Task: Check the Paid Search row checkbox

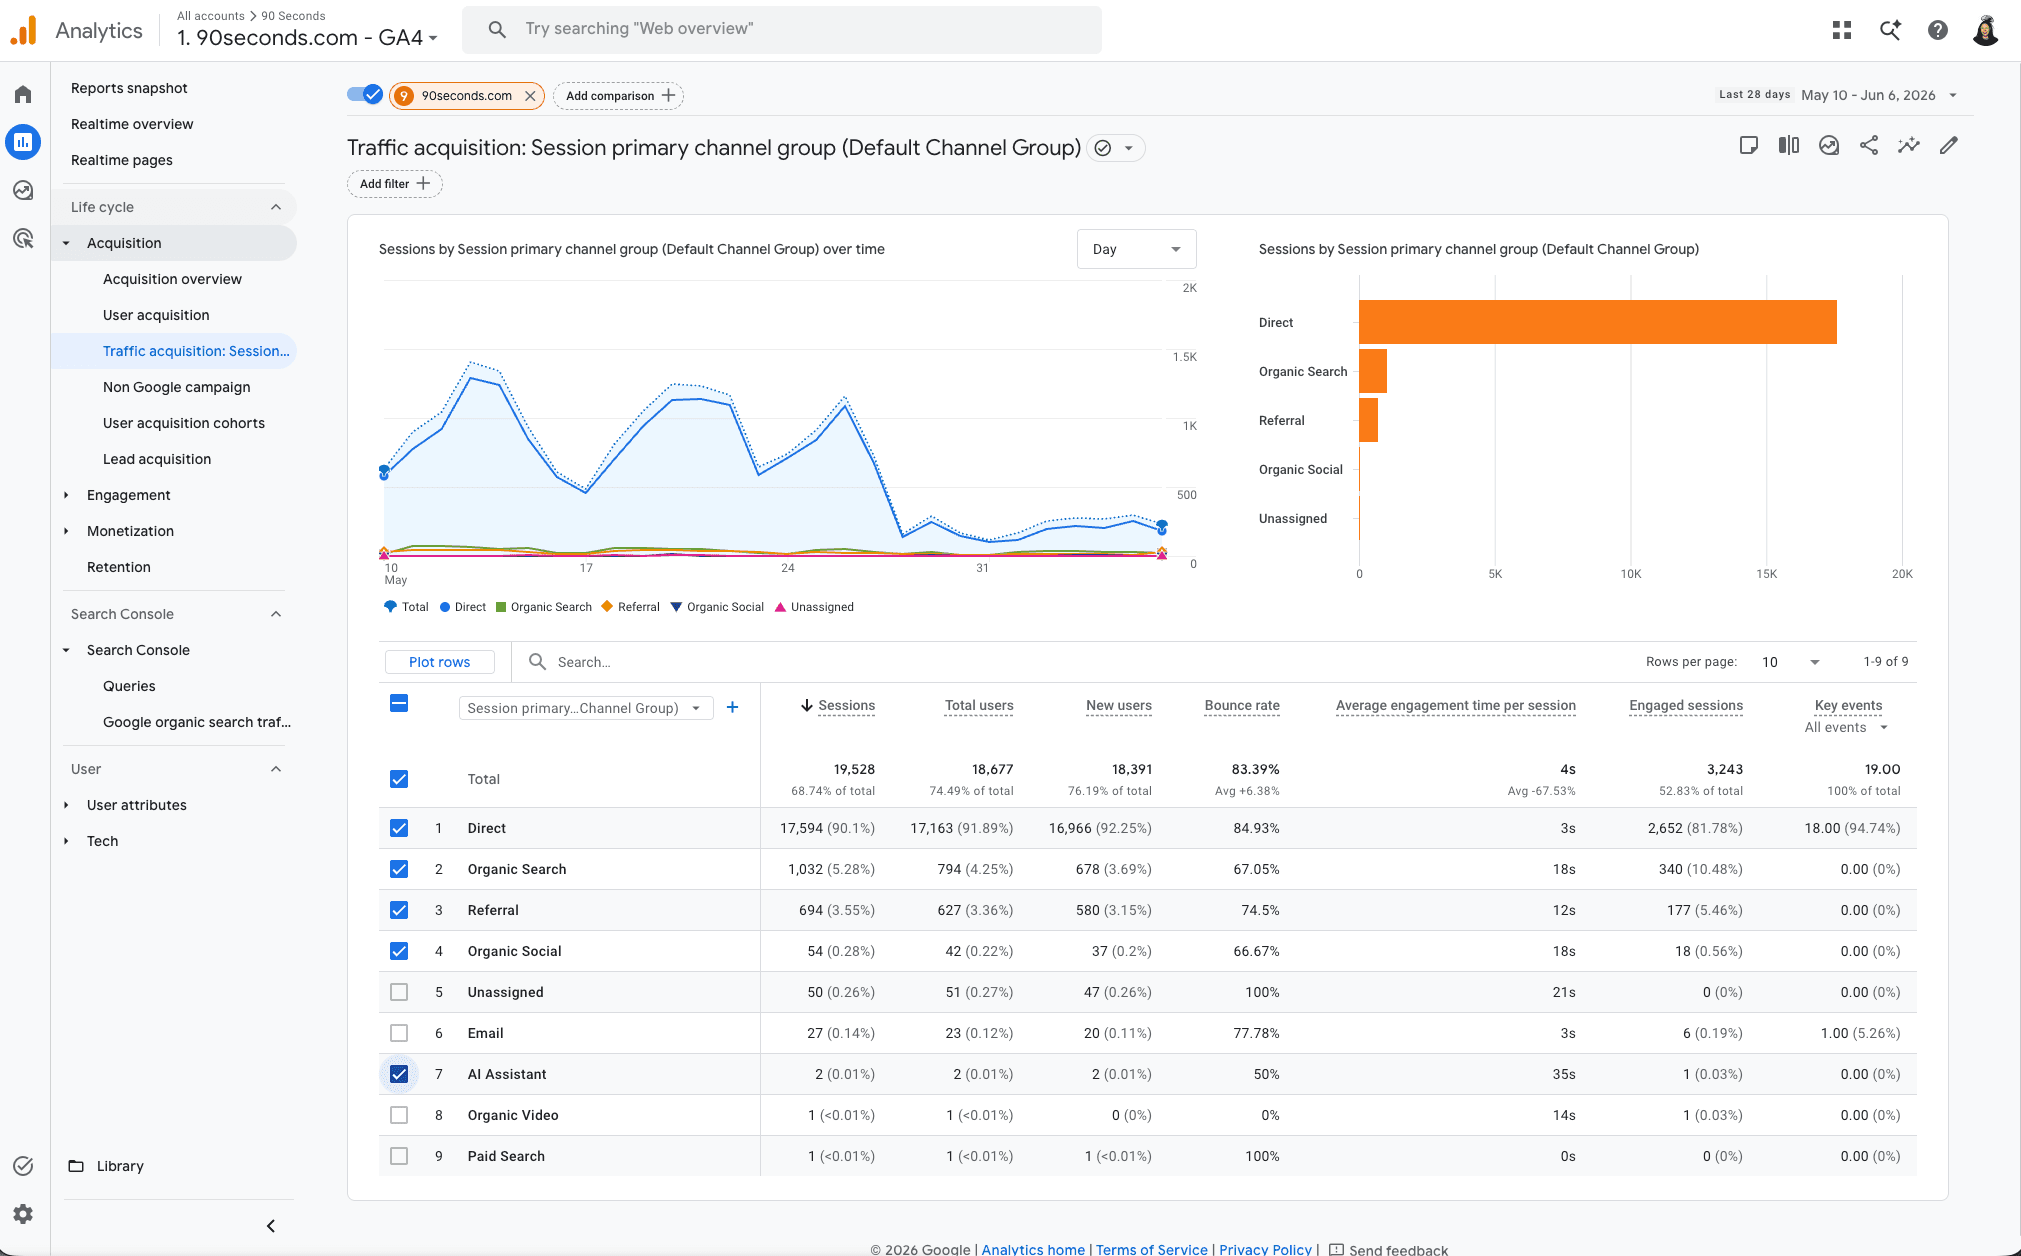Action: click(399, 1156)
